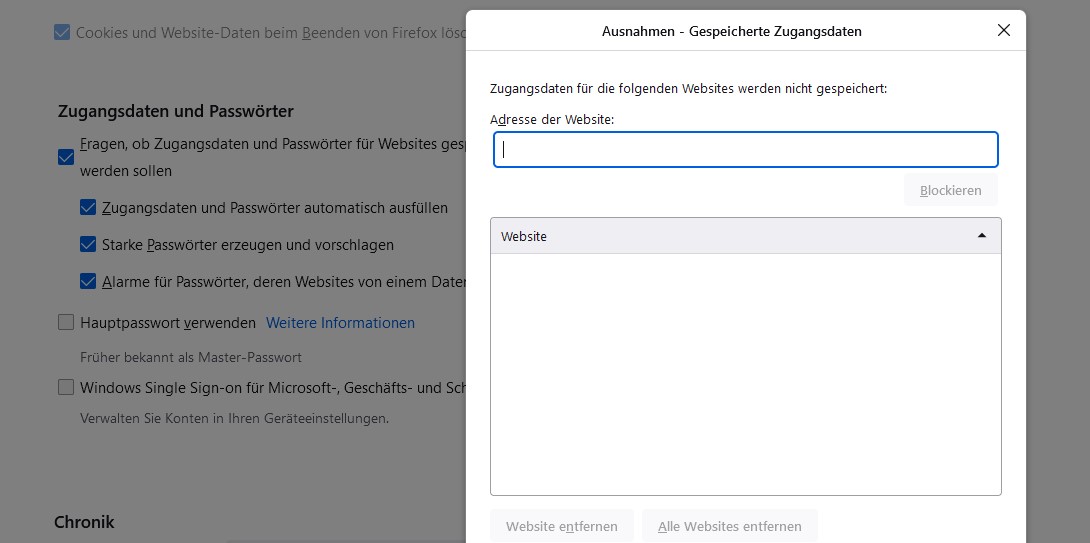Image resolution: width=1090 pixels, height=543 pixels.
Task: Click inside the empty website exceptions list
Action: click(745, 375)
